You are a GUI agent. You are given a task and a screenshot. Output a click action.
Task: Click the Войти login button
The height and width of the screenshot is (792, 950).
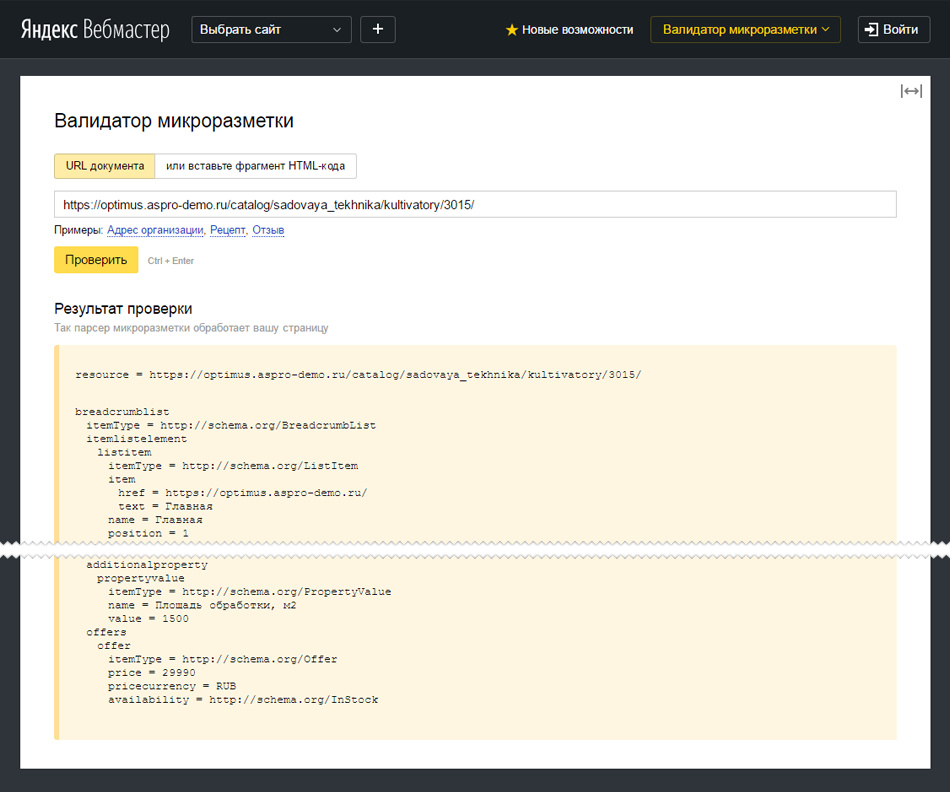893,30
